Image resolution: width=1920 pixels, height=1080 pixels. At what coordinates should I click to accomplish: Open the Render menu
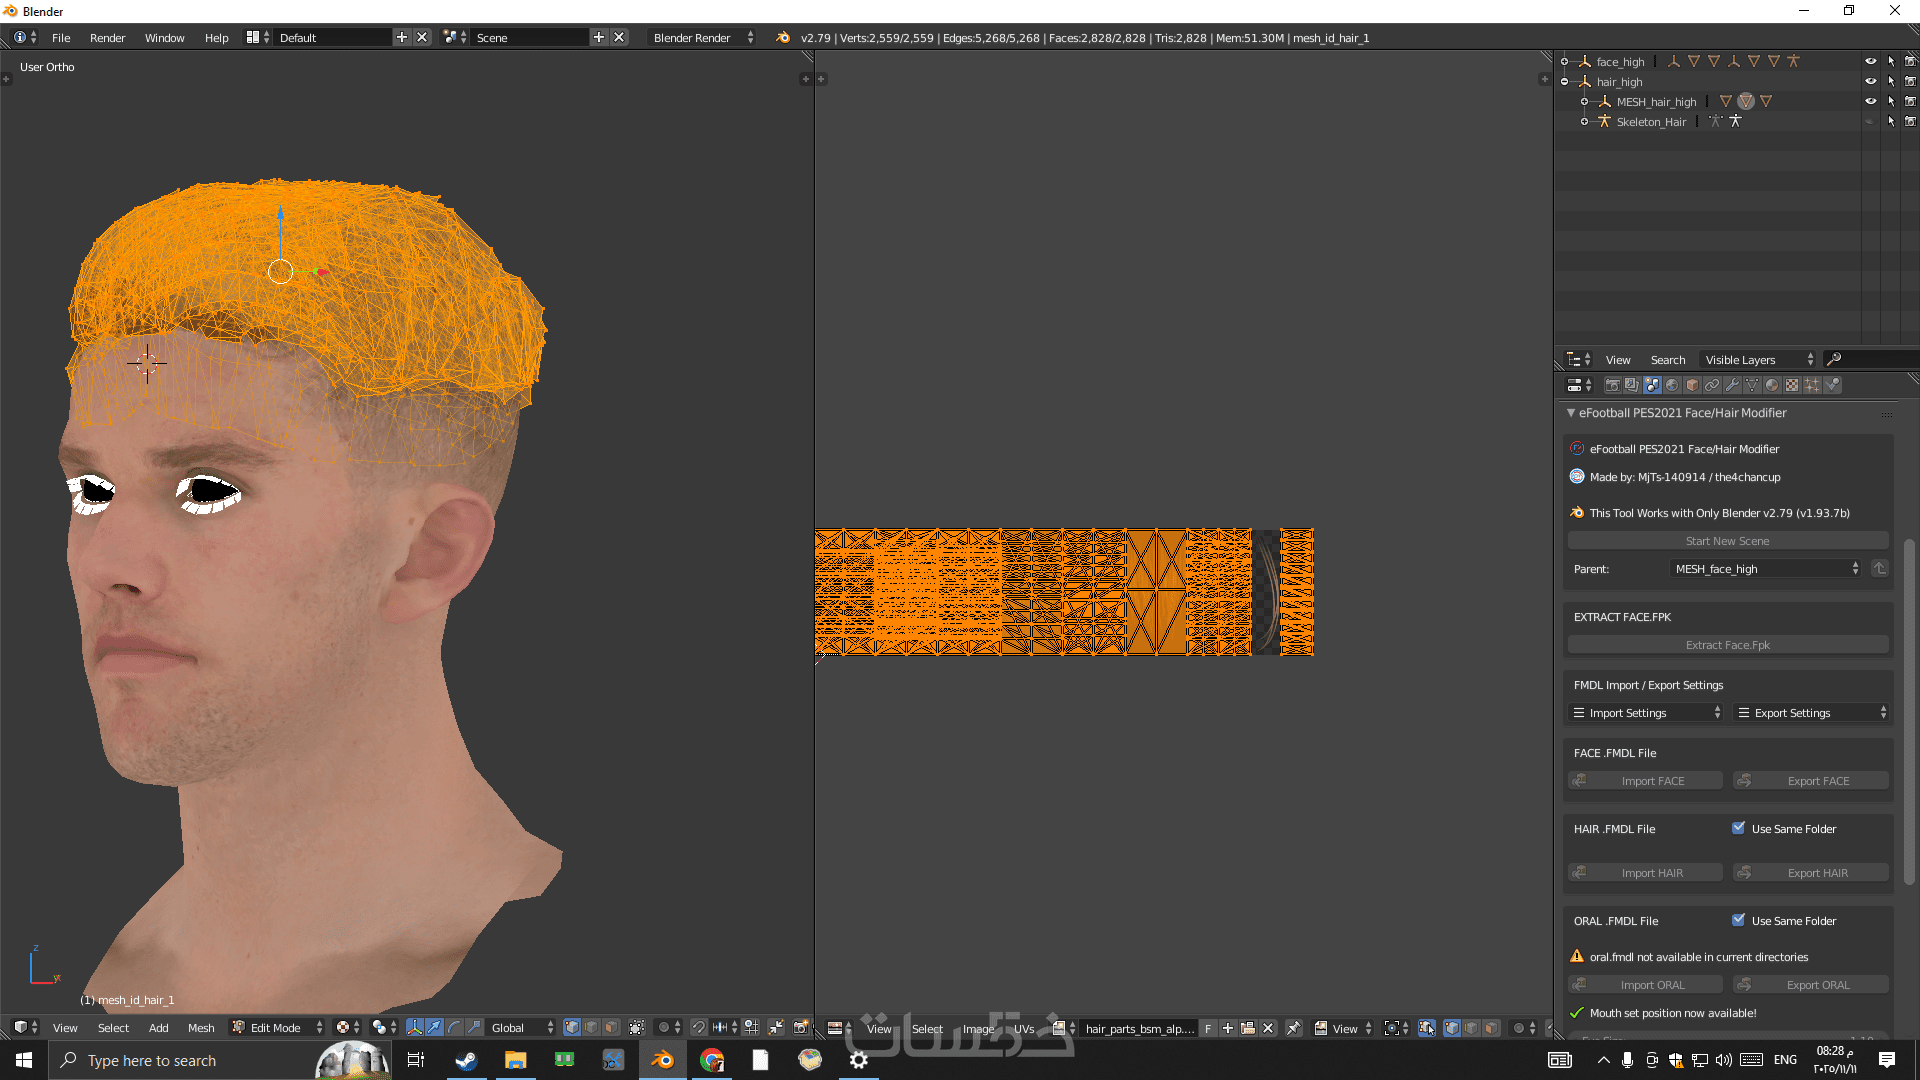[x=107, y=37]
